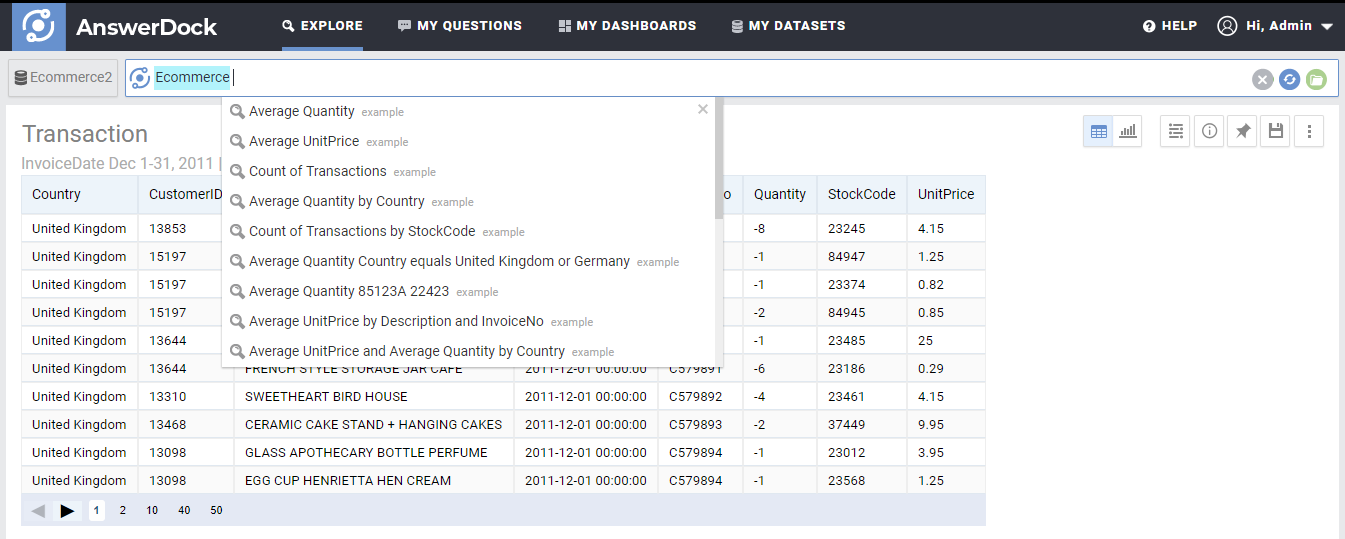The image size is (1345, 539).
Task: Go to page 40
Action: [184, 510]
